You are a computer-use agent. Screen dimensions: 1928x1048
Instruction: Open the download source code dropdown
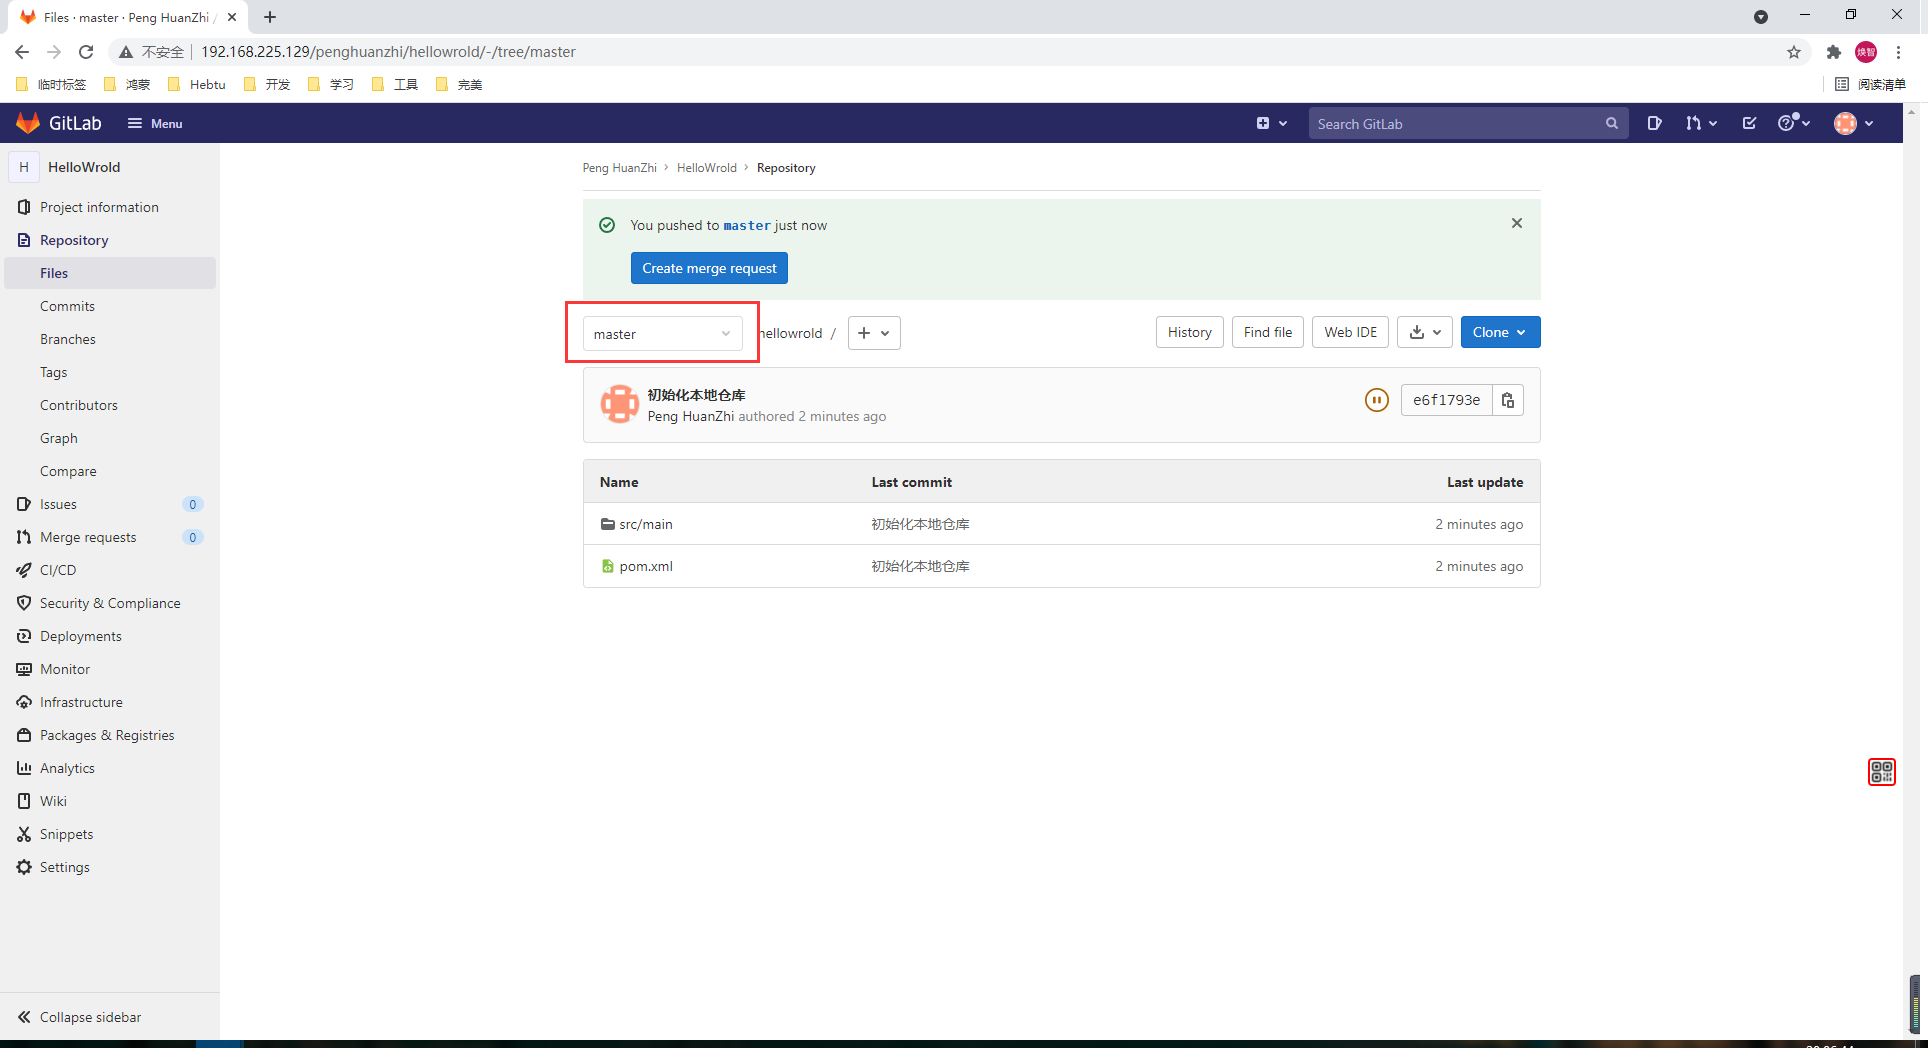coord(1425,332)
